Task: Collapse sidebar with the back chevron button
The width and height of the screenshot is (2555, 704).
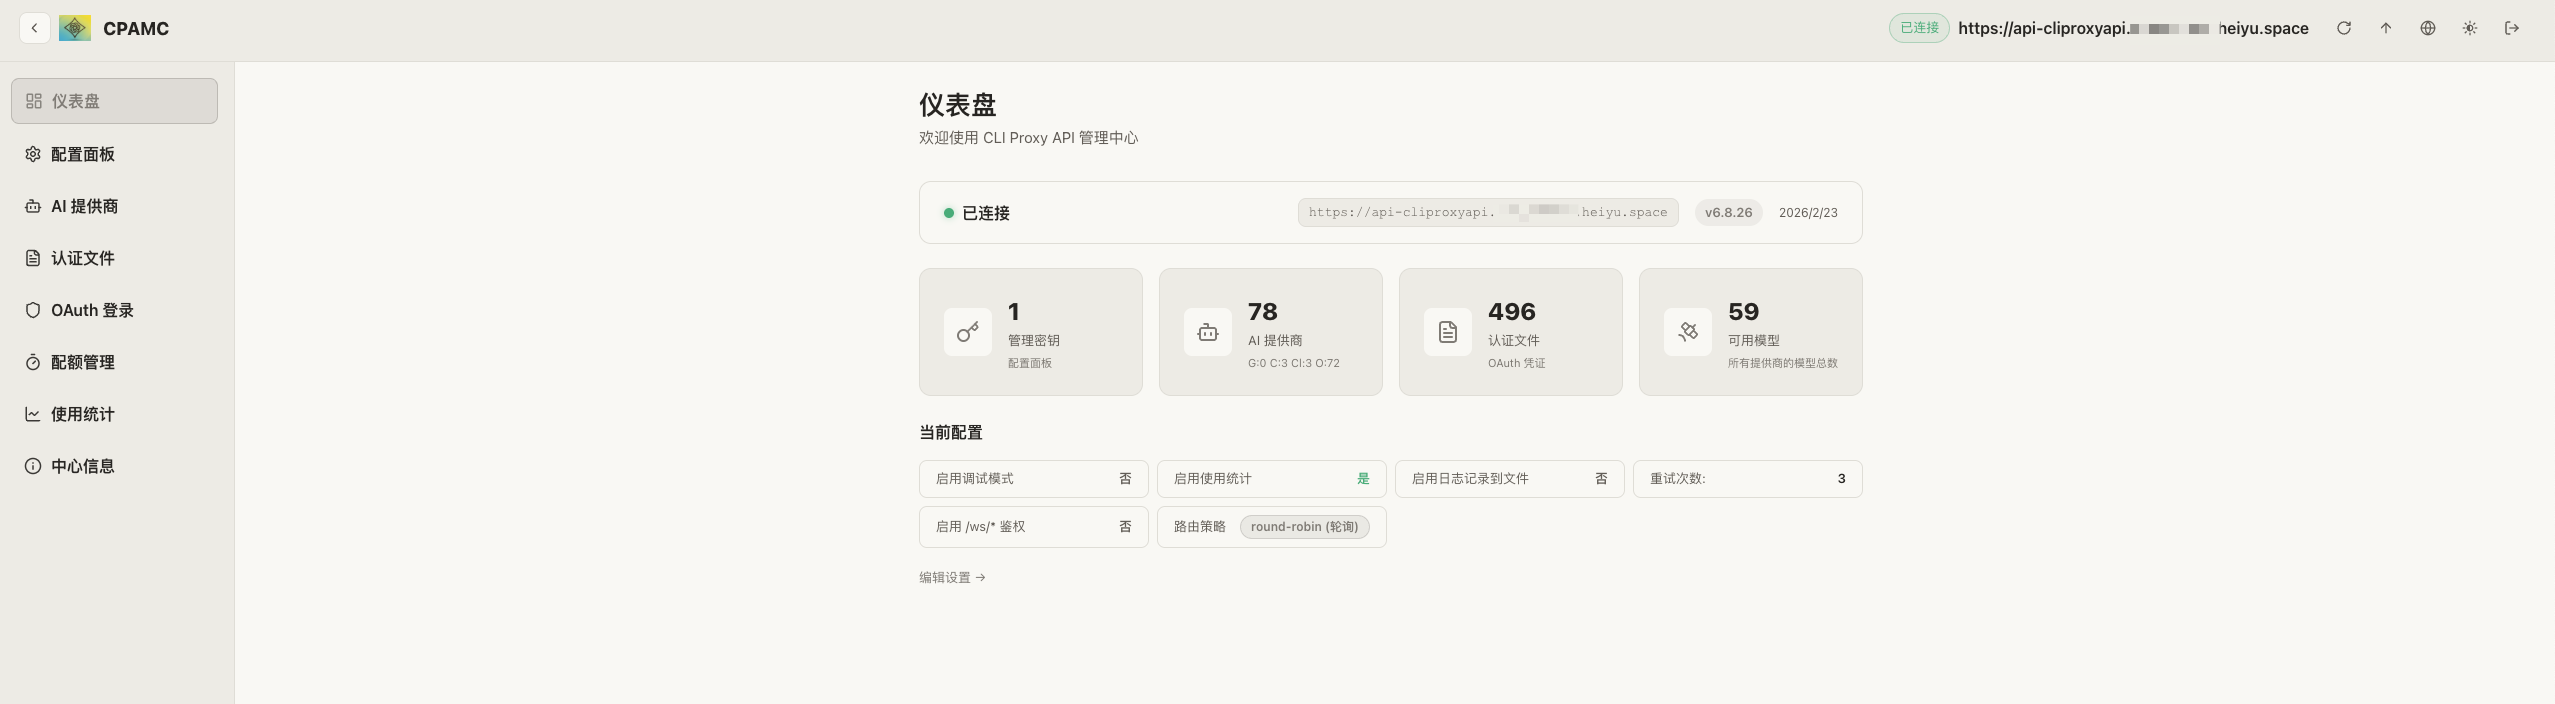Action: point(35,28)
